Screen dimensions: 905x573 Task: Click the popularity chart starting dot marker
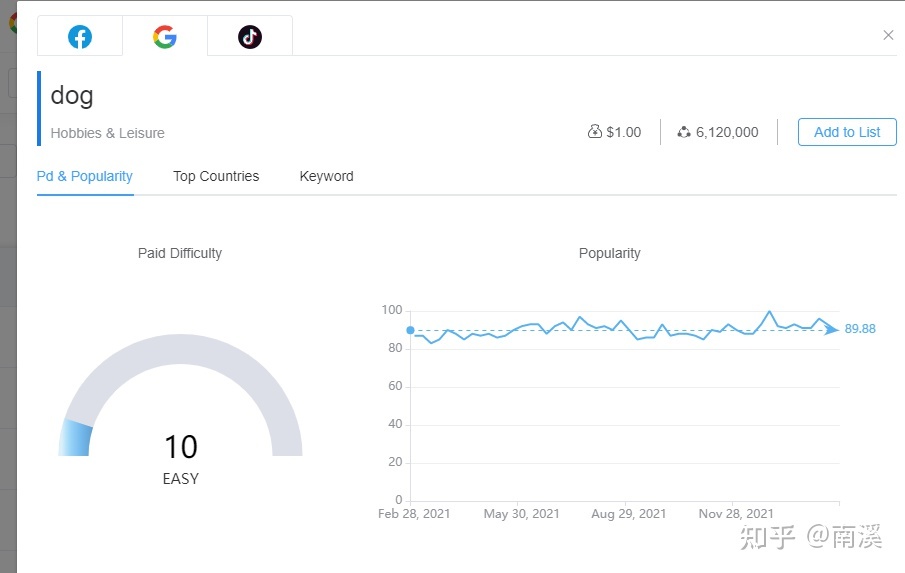point(410,330)
